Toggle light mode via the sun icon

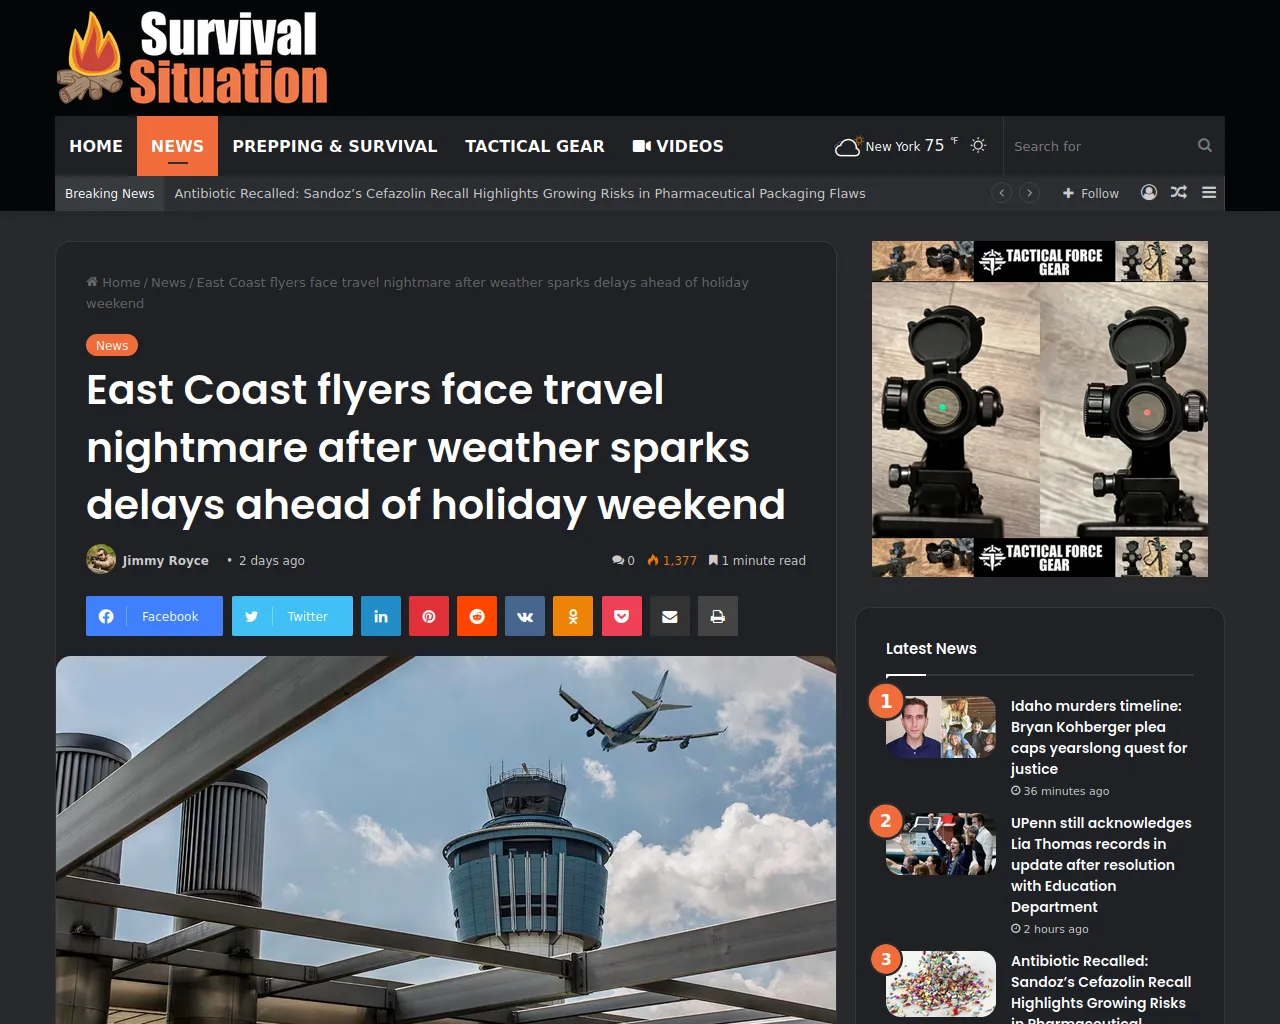coord(978,145)
